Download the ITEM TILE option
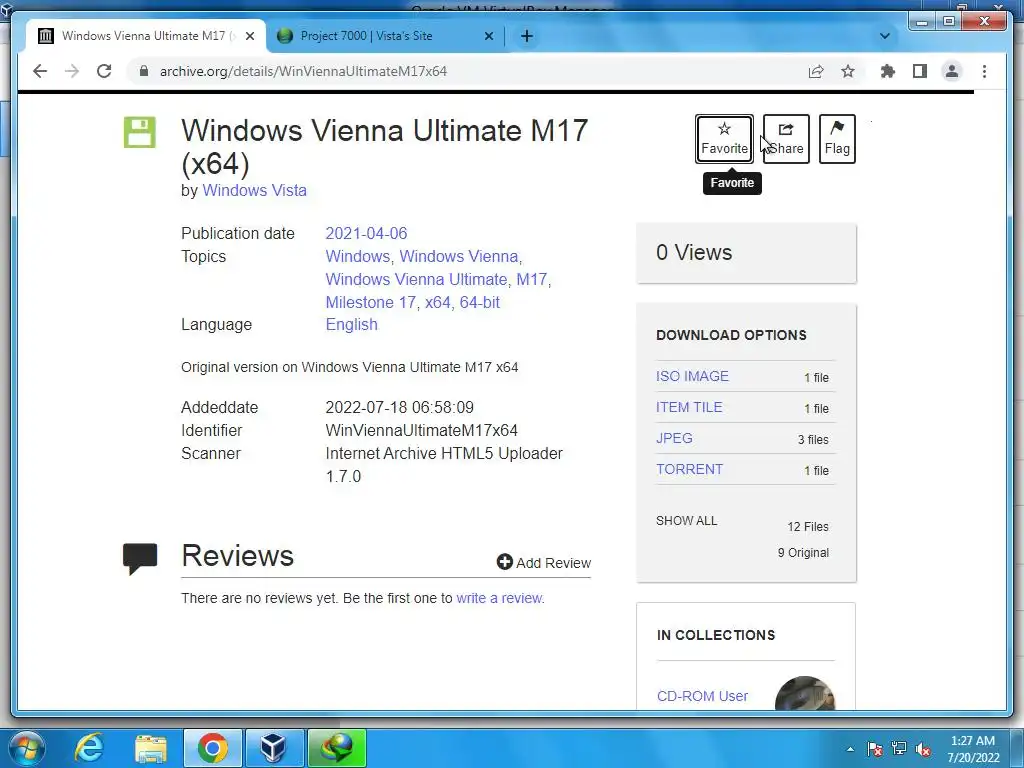The image size is (1024, 768). 689,407
